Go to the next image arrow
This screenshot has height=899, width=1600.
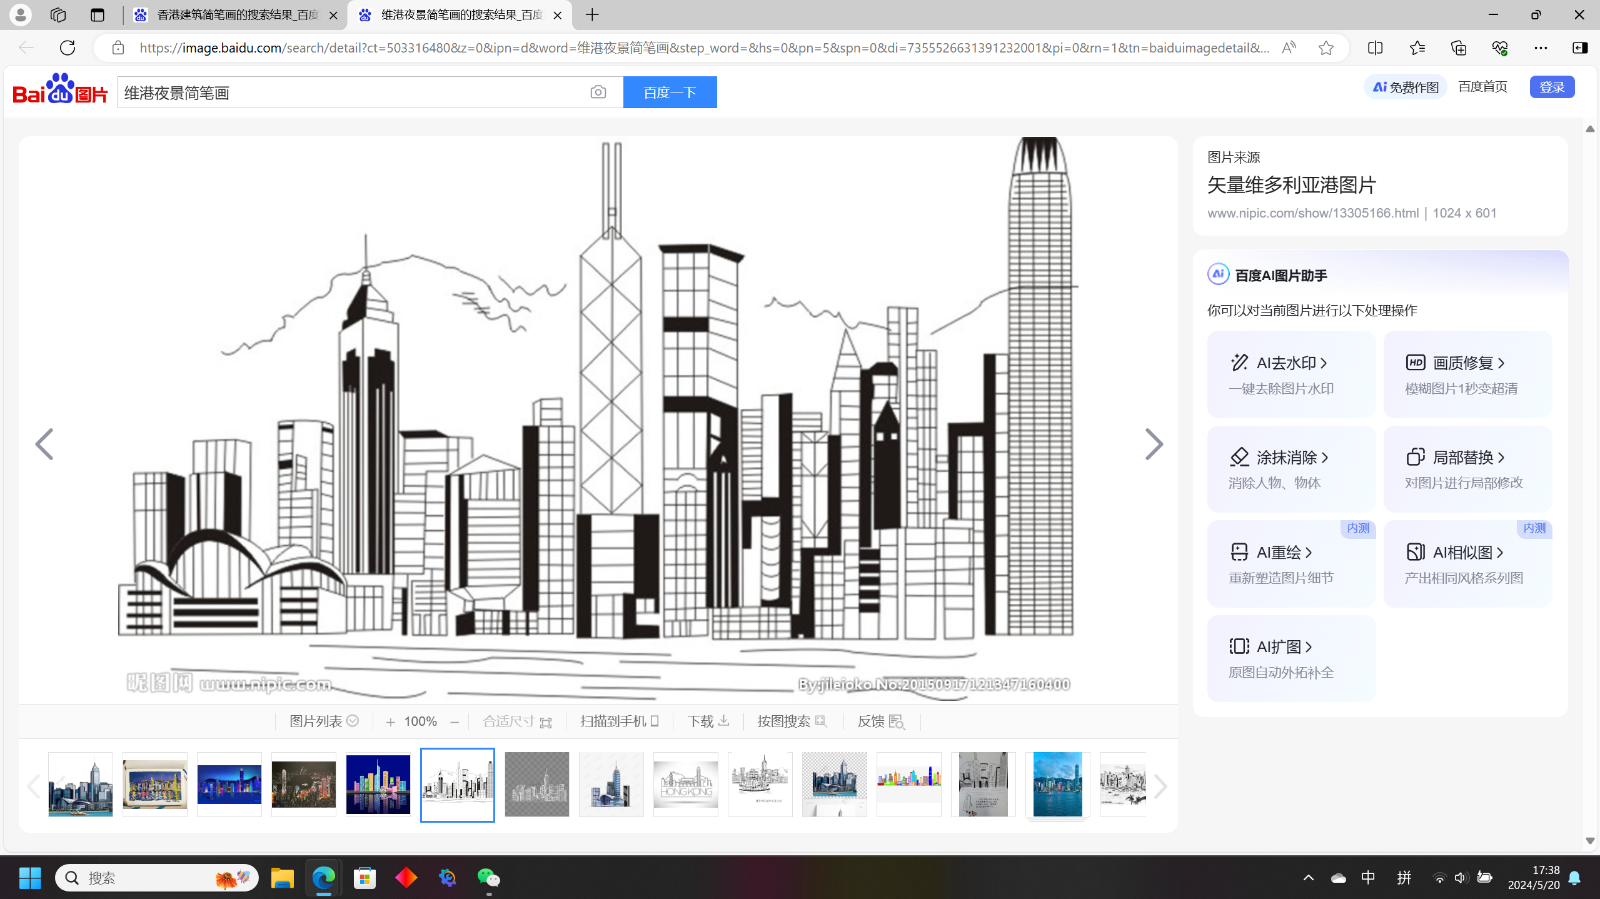[1153, 444]
